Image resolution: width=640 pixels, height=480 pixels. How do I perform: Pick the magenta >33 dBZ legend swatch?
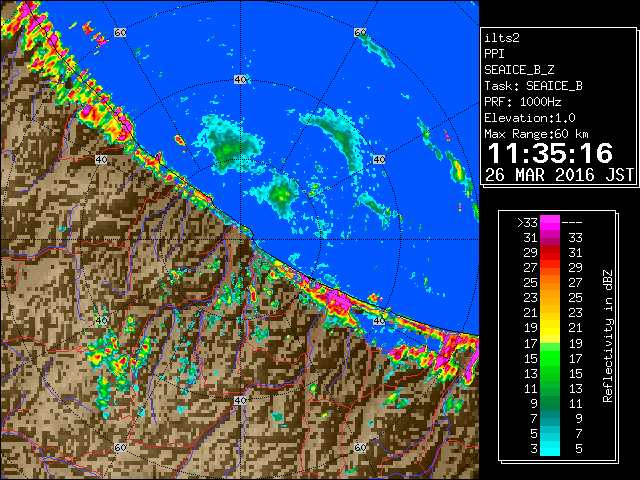pos(550,223)
